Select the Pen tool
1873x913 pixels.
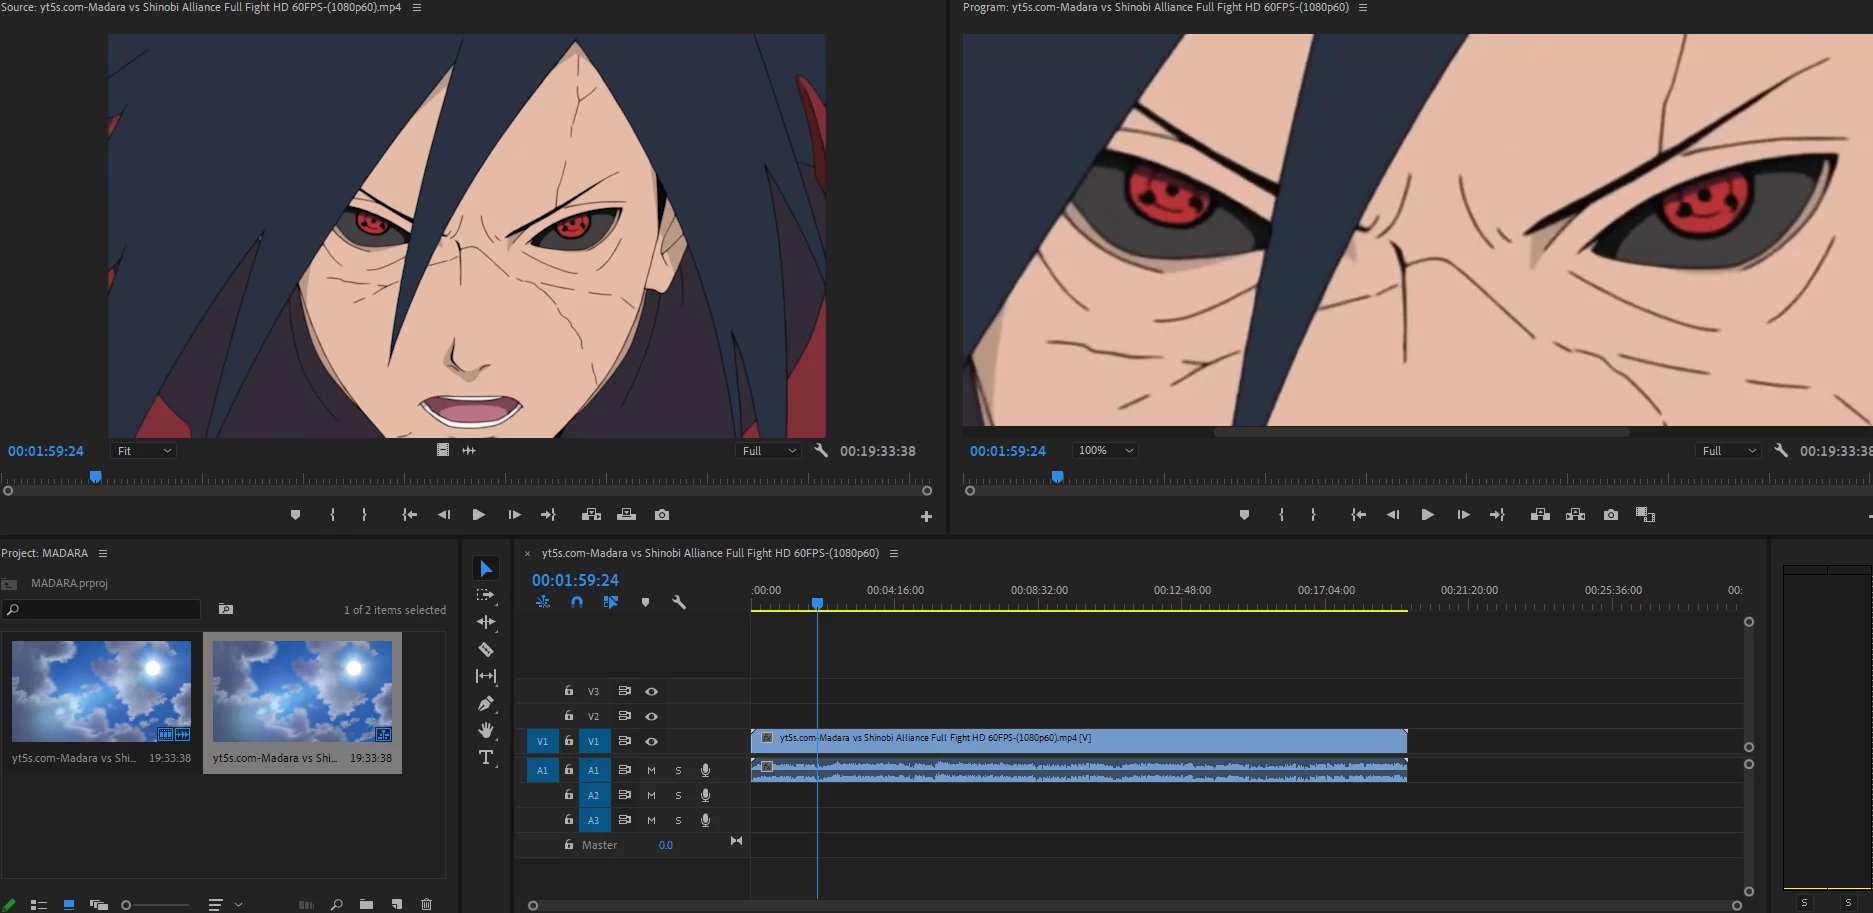486,703
